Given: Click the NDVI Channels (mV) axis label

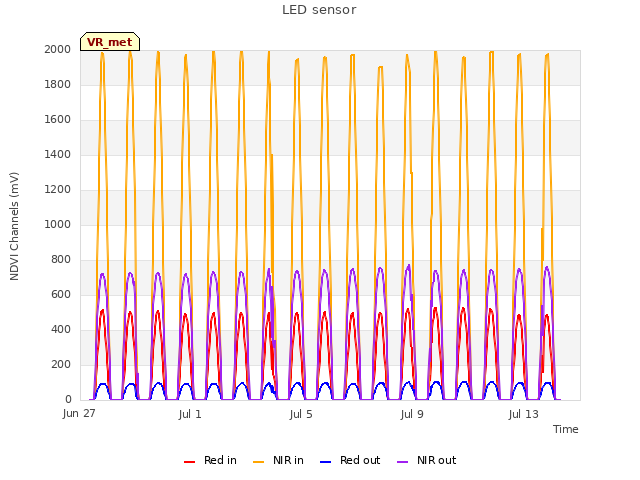Looking at the screenshot, I should click(14, 226).
